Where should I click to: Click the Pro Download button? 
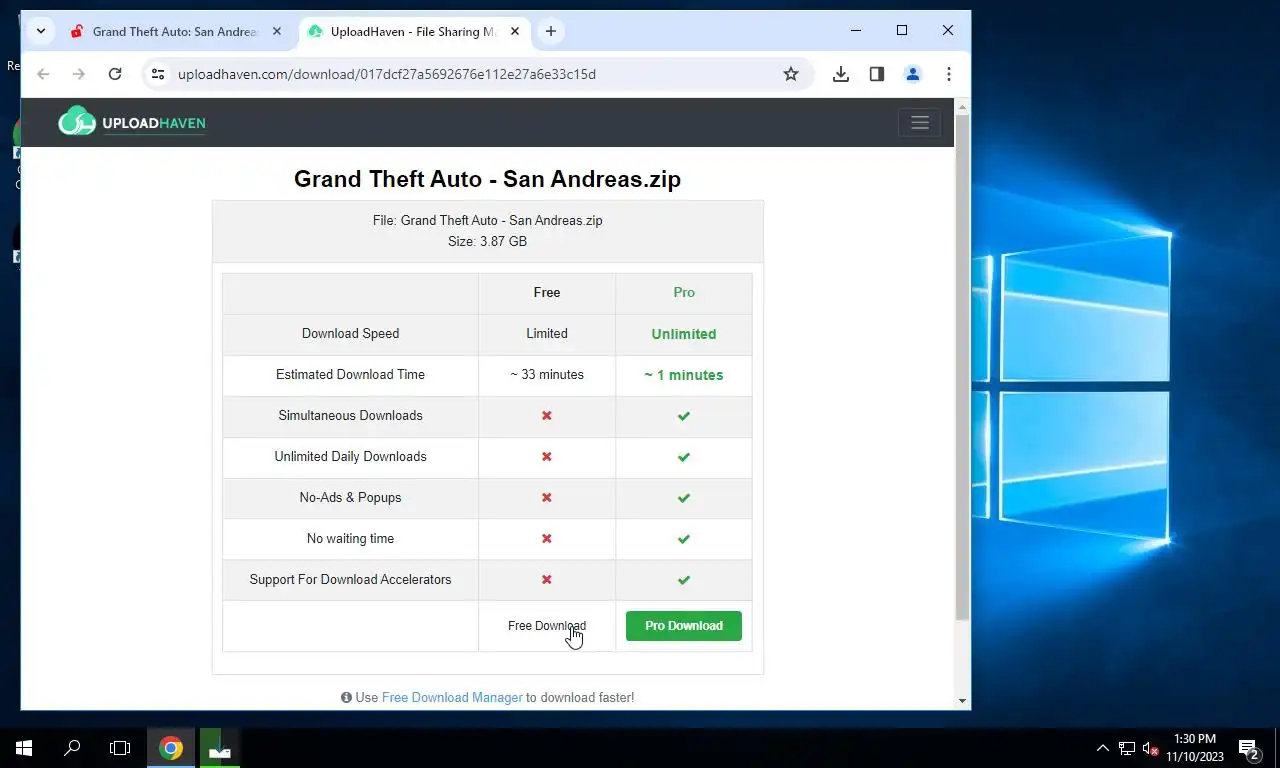pos(684,626)
